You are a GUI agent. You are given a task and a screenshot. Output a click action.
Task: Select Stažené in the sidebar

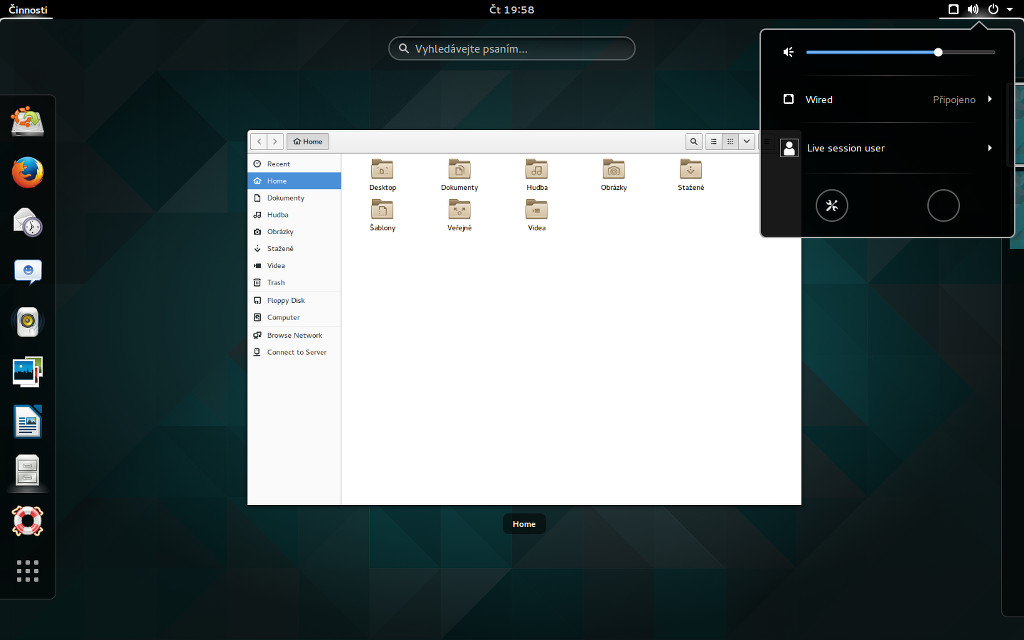coord(295,249)
